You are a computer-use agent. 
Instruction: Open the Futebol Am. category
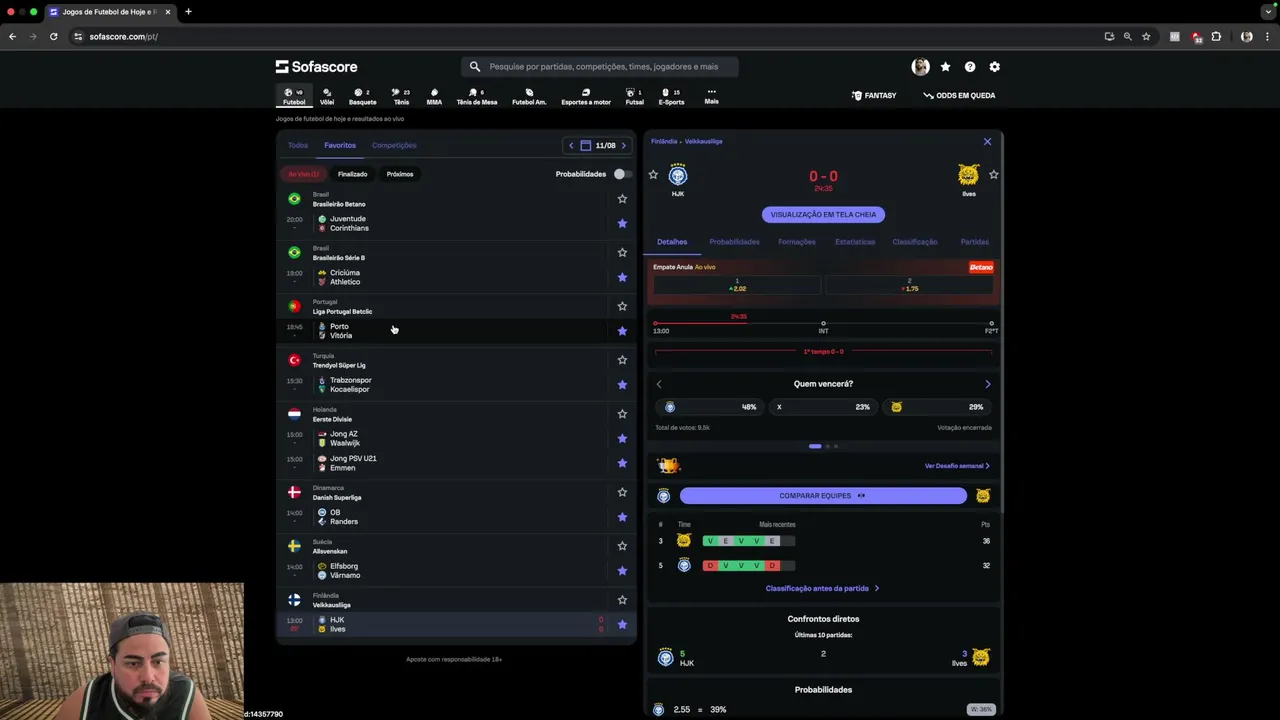click(x=529, y=96)
